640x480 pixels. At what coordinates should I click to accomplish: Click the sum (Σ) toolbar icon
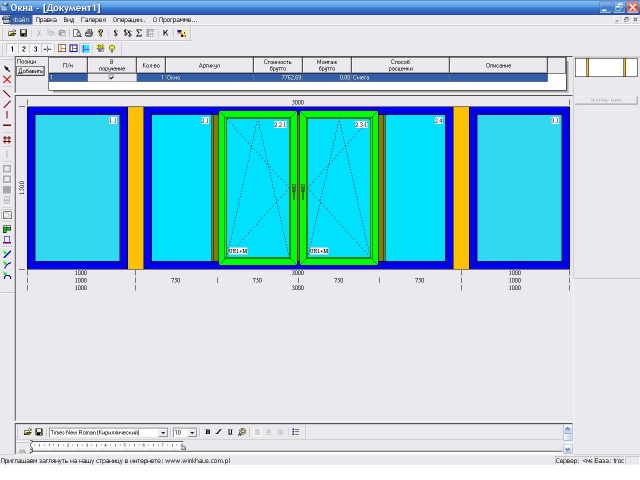139,33
